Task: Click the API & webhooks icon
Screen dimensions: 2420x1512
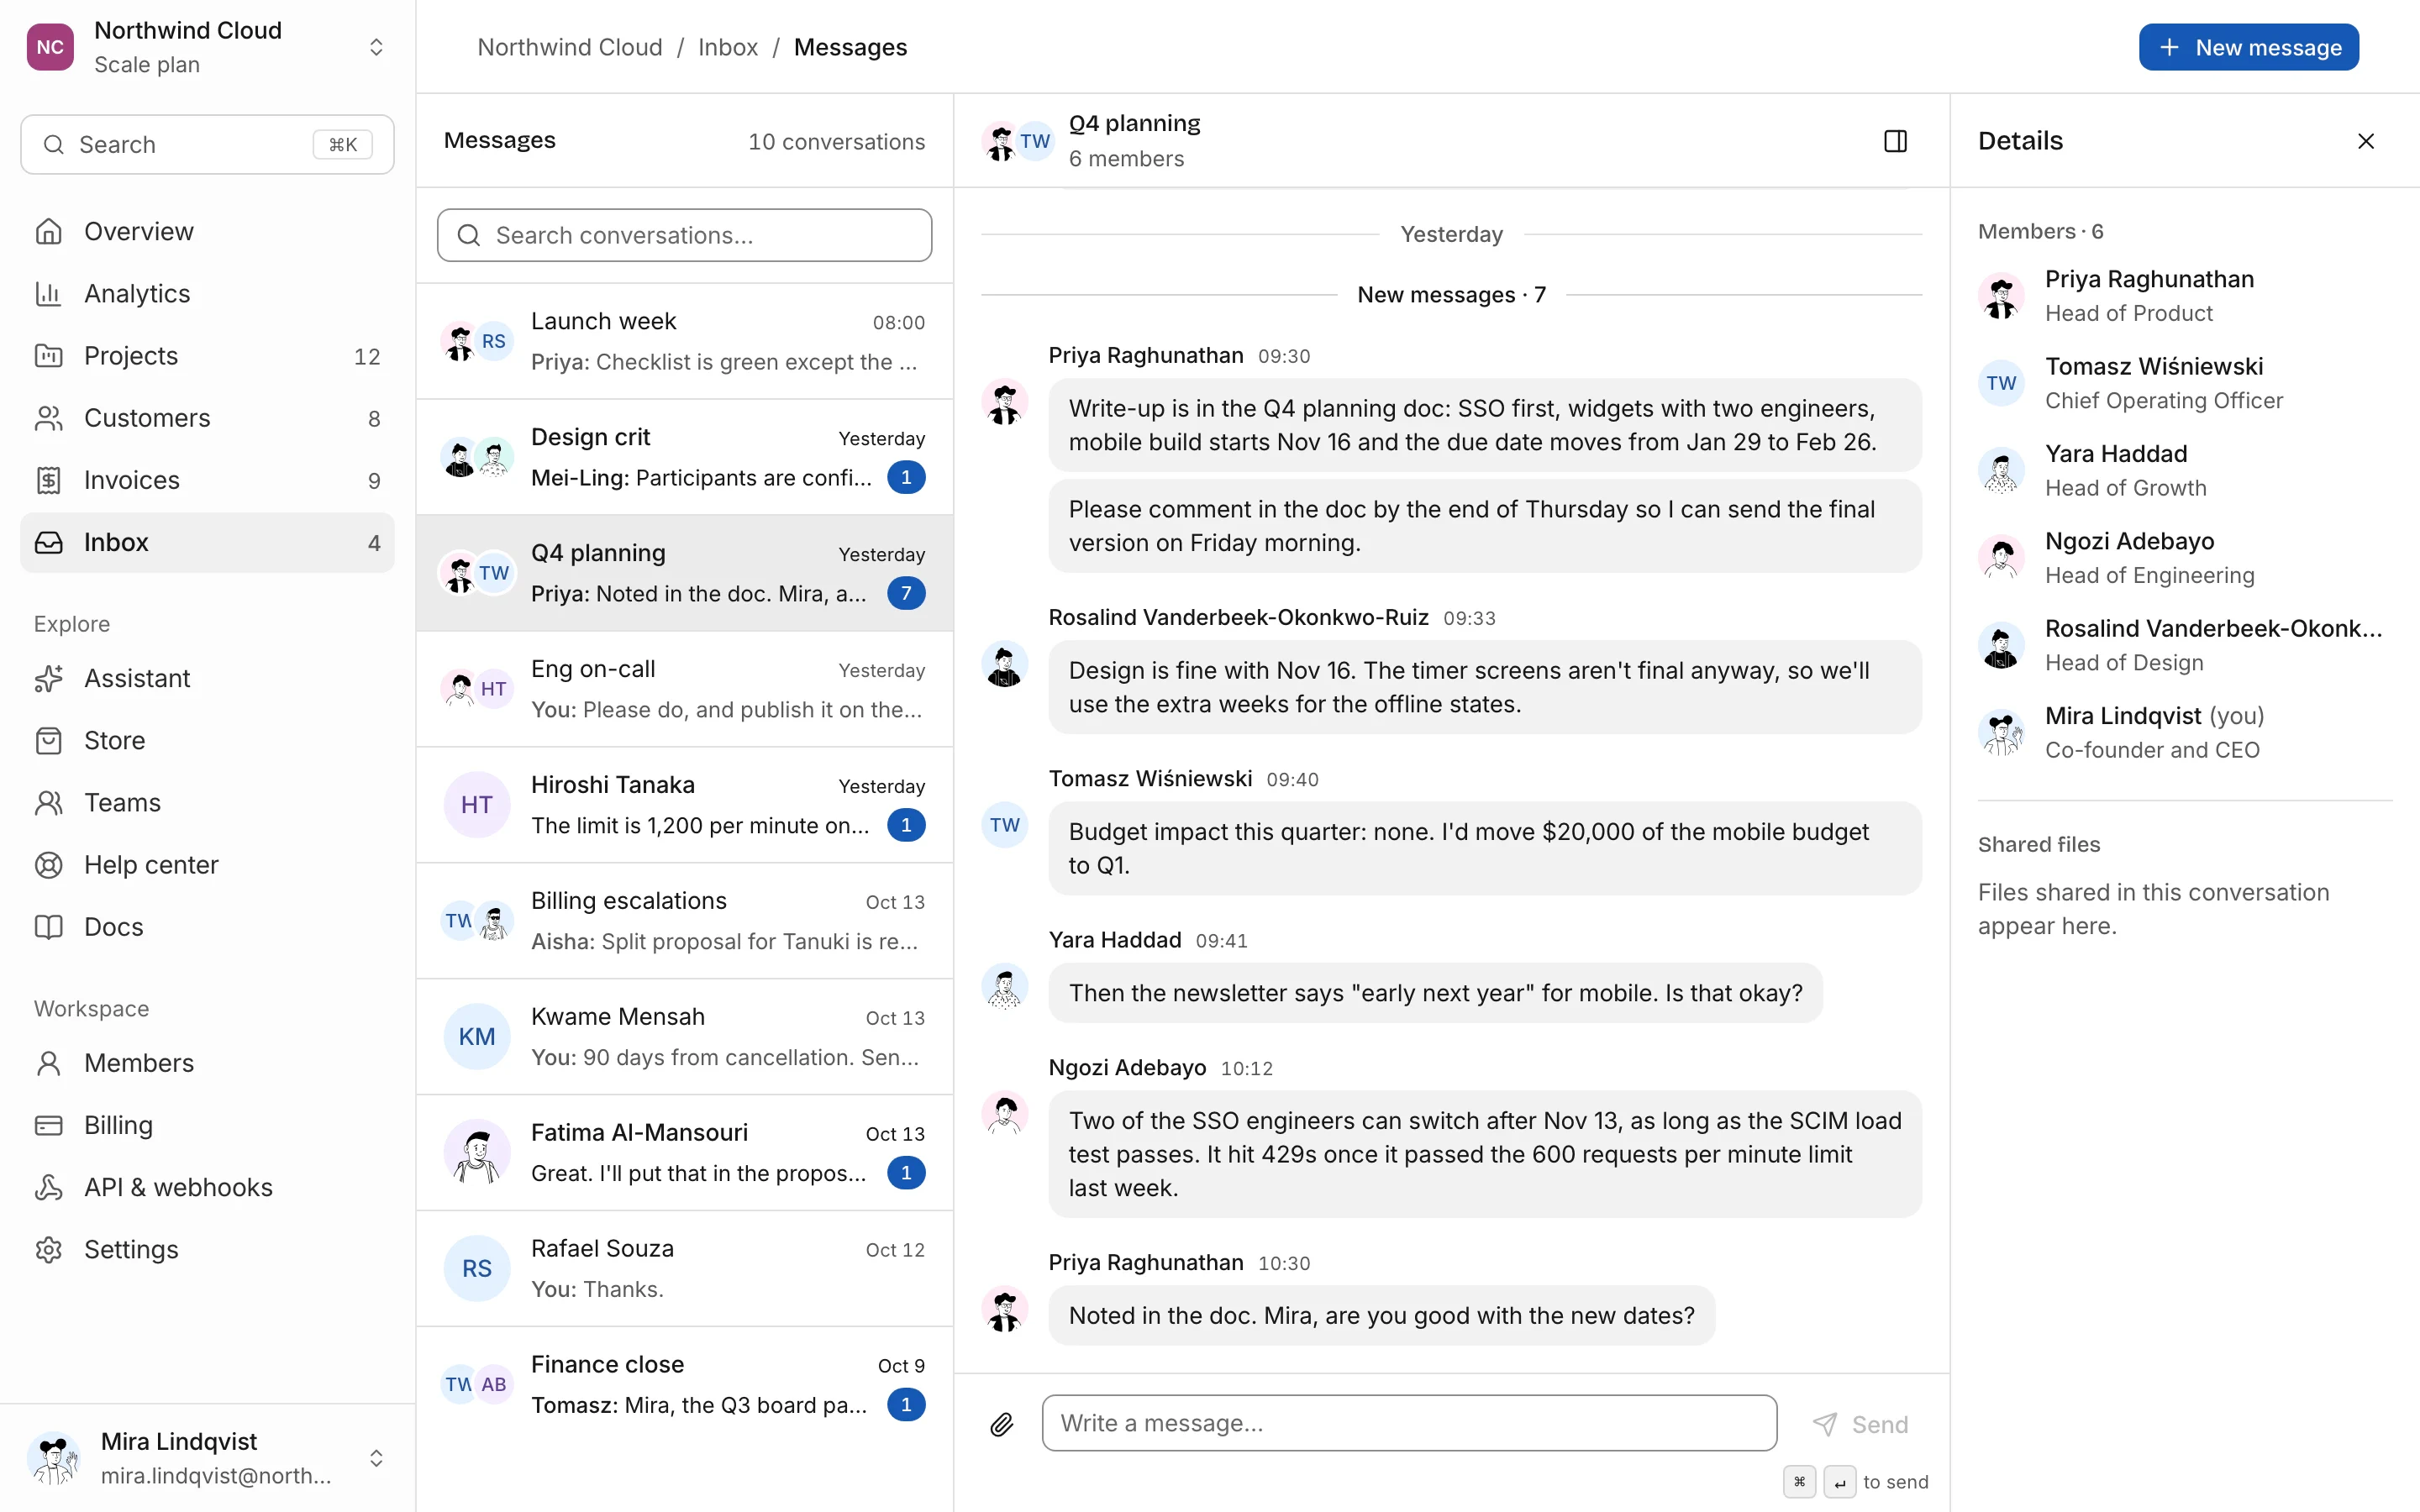Action: (x=48, y=1187)
